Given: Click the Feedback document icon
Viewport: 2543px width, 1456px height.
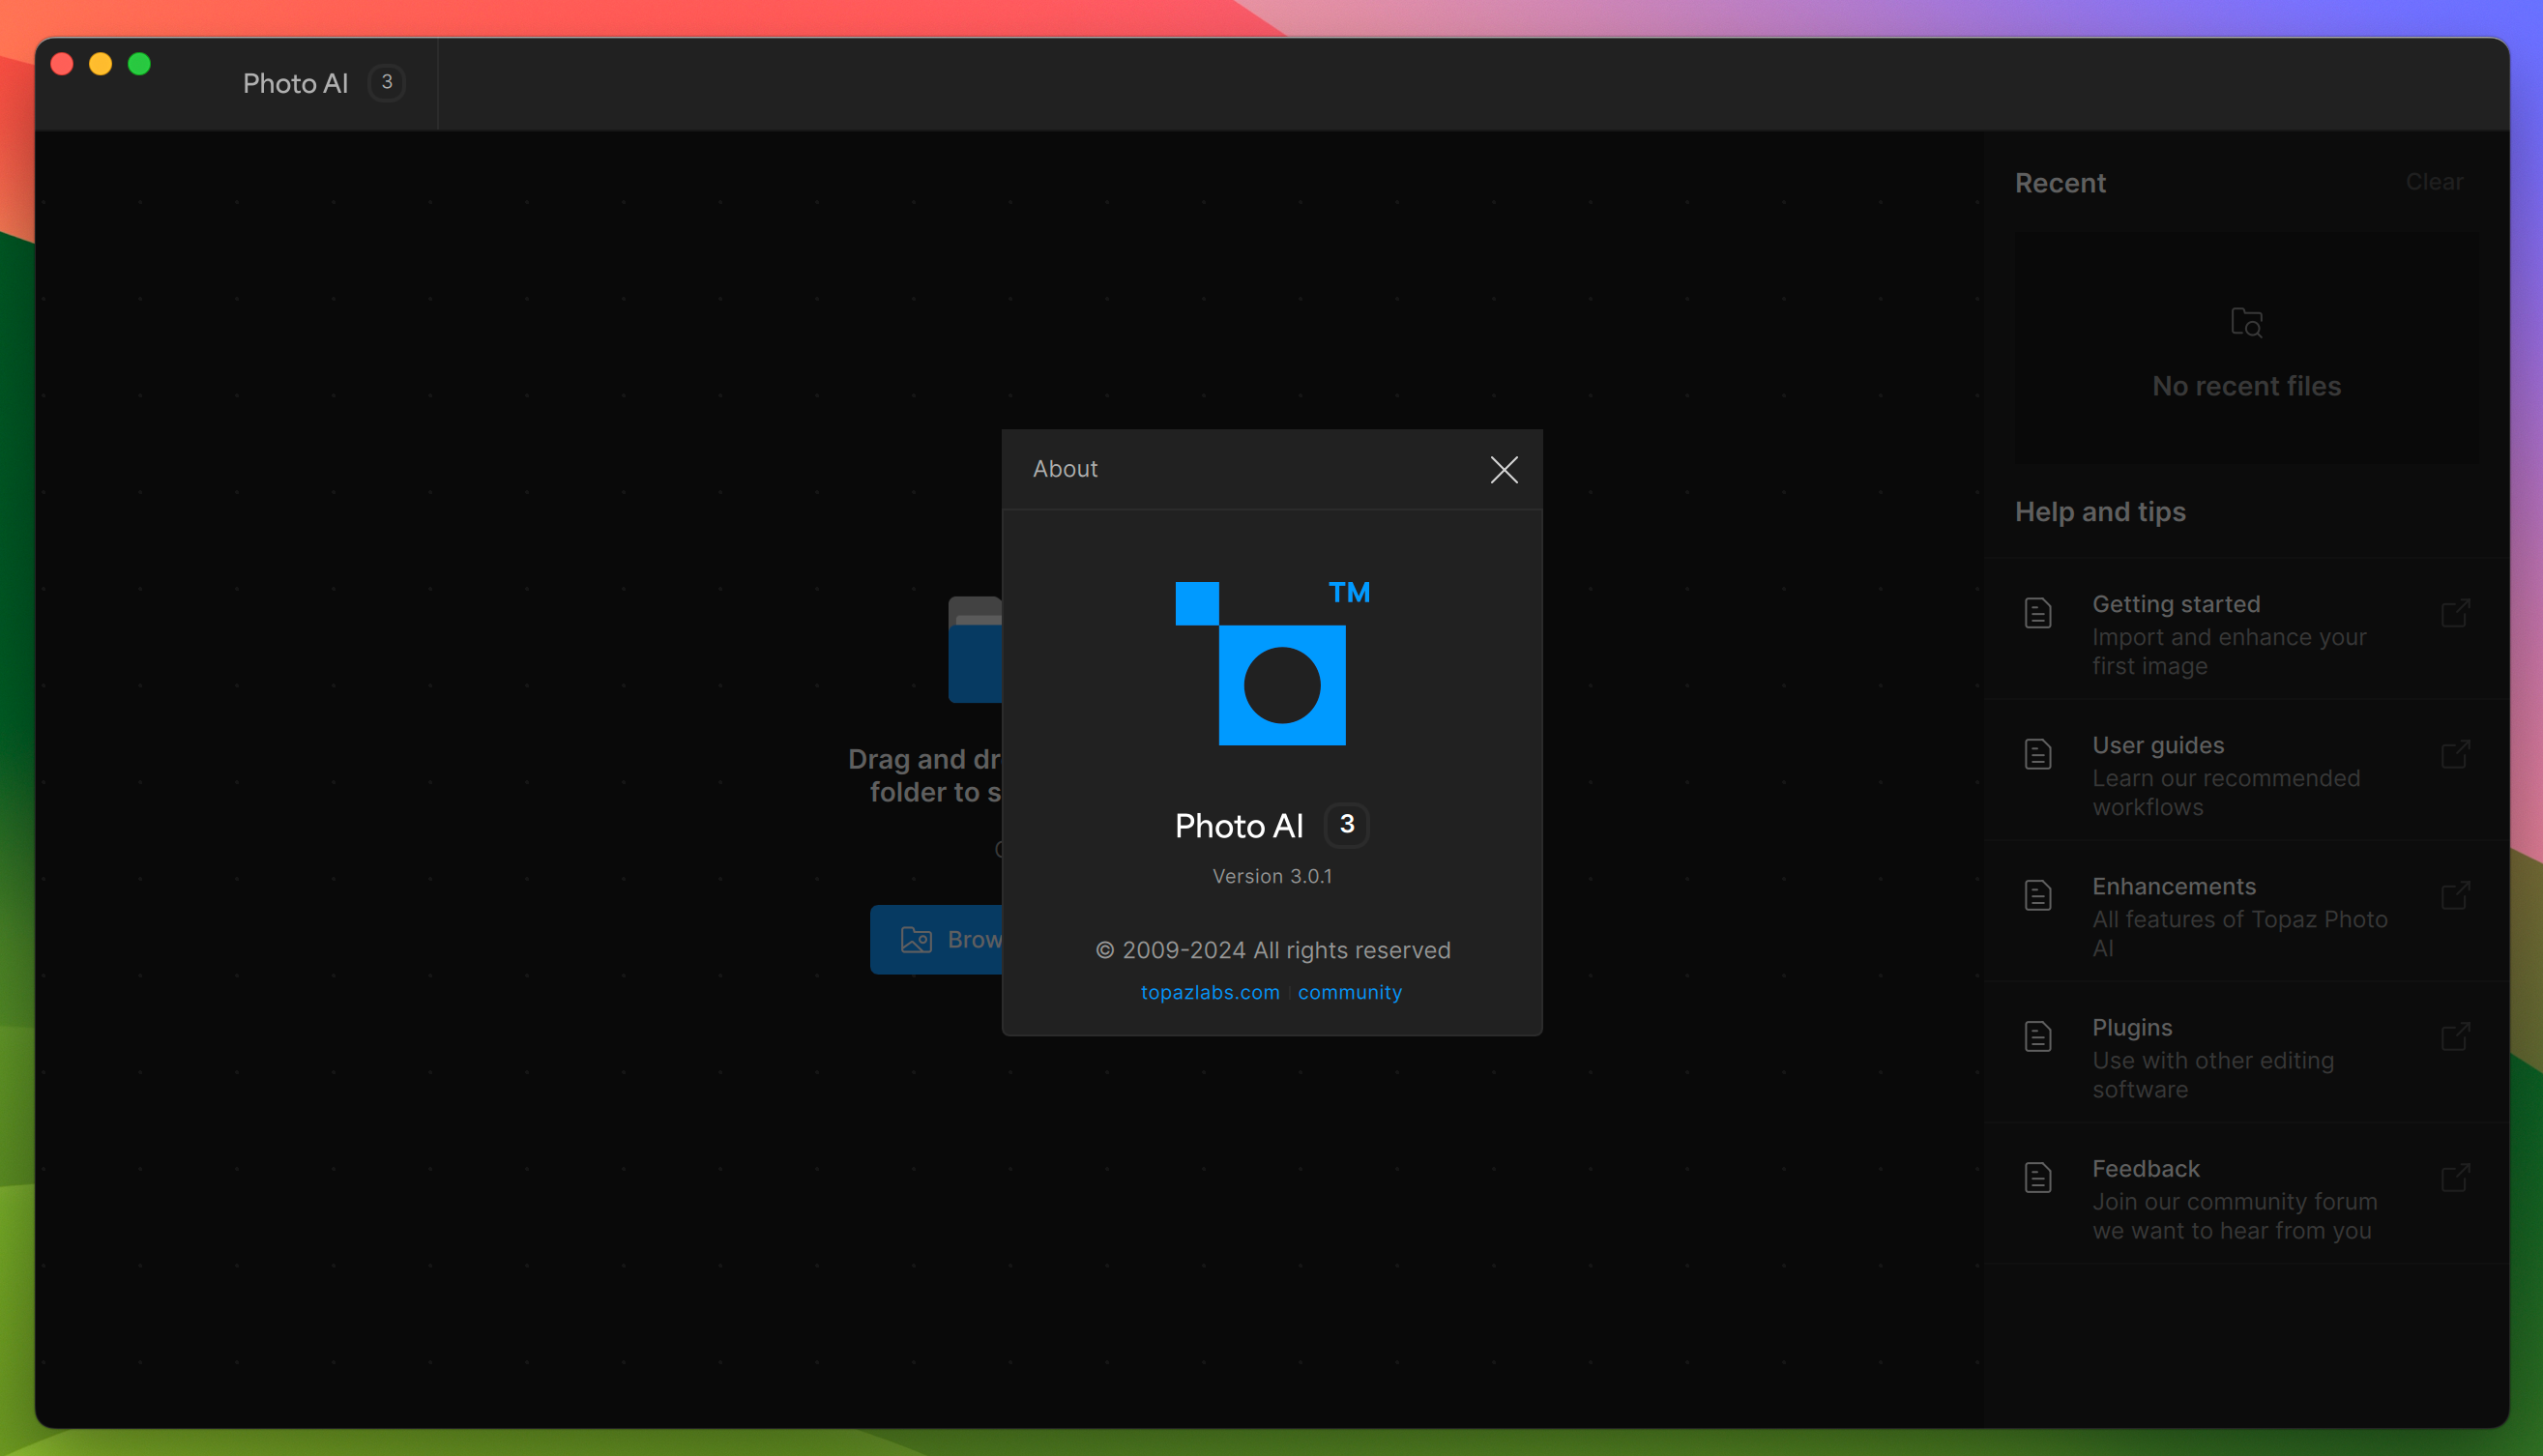Looking at the screenshot, I should (x=2038, y=1177).
